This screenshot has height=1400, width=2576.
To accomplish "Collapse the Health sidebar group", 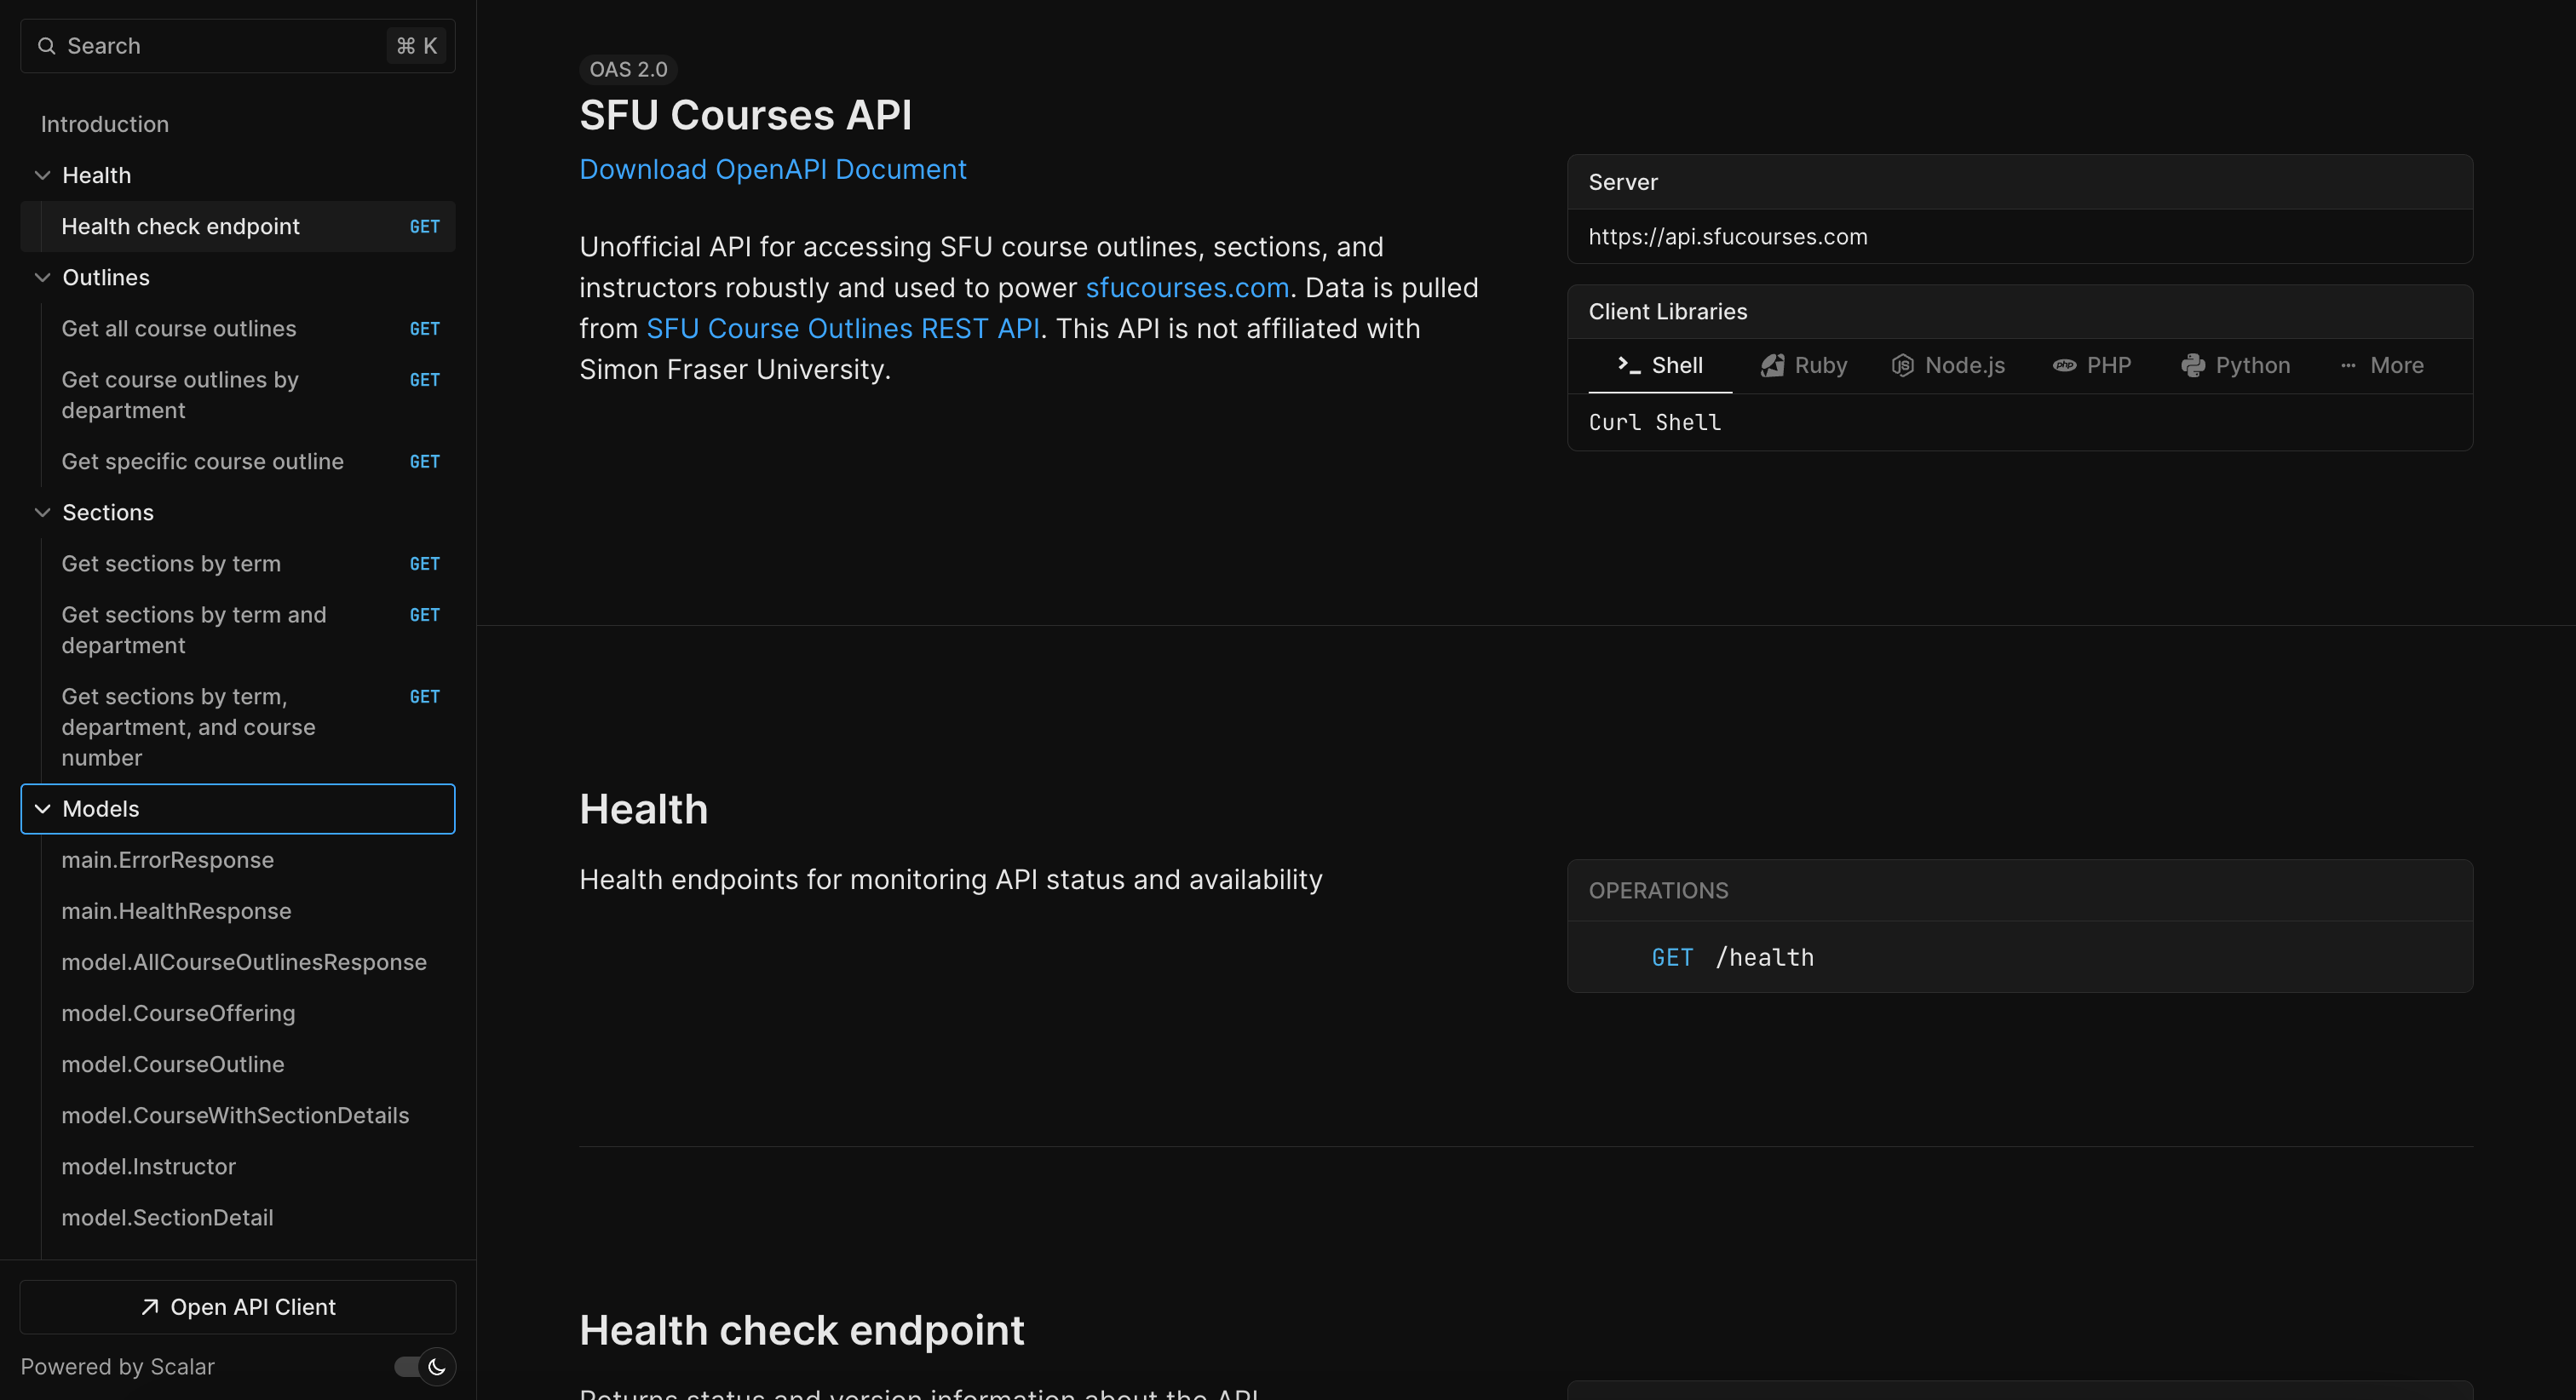I will point(42,175).
